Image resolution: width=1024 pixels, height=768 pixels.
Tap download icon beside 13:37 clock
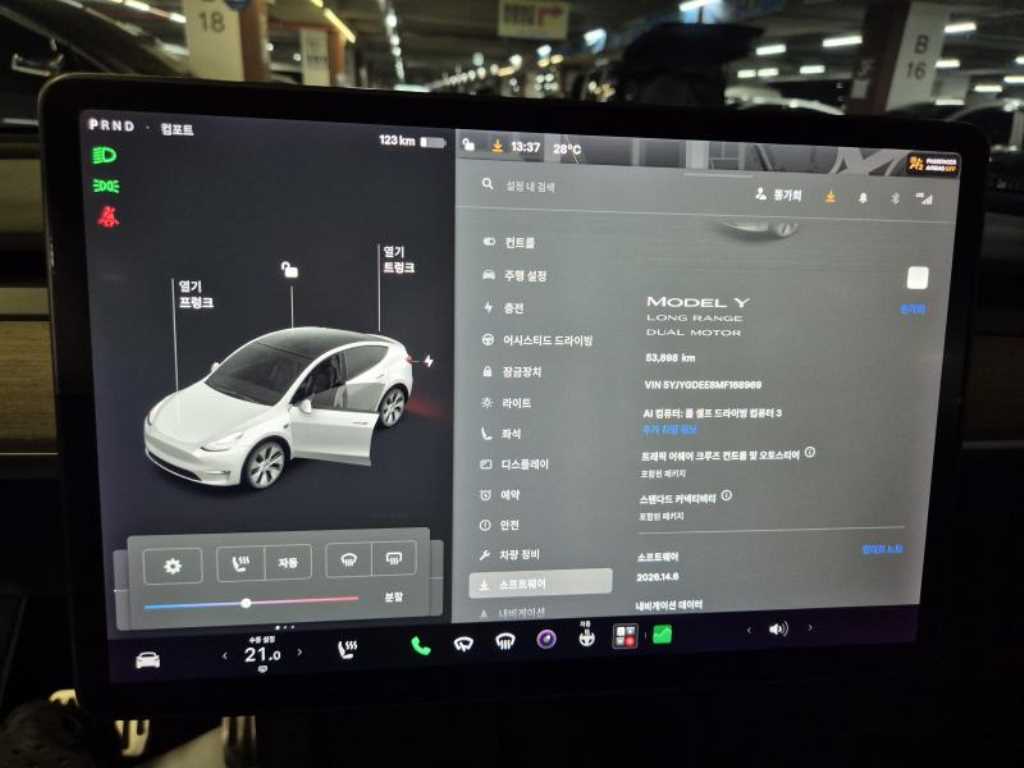click(x=497, y=146)
